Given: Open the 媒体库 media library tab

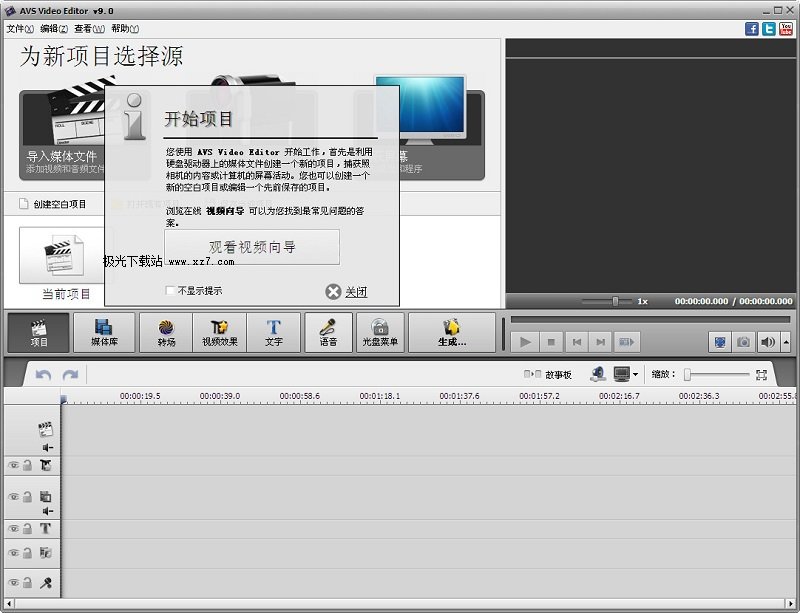Looking at the screenshot, I should 104,333.
